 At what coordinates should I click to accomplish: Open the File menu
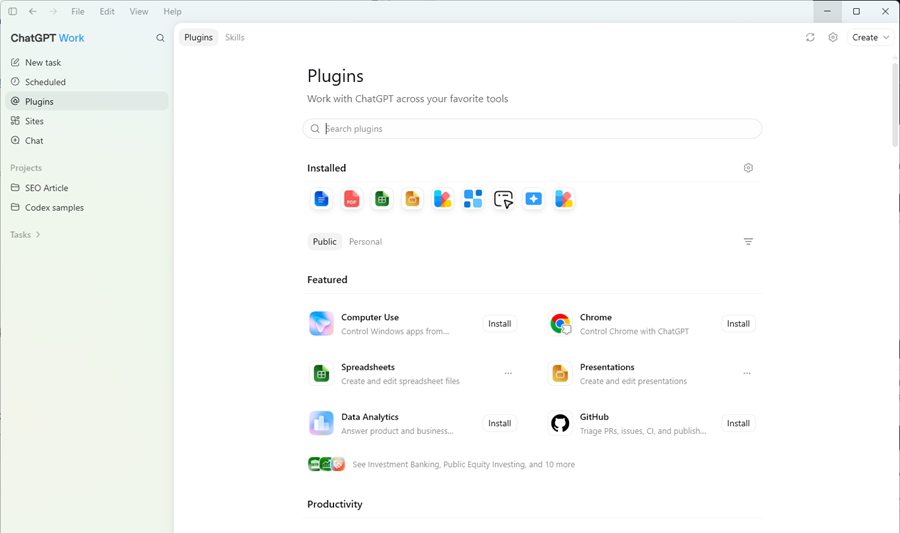click(x=77, y=11)
